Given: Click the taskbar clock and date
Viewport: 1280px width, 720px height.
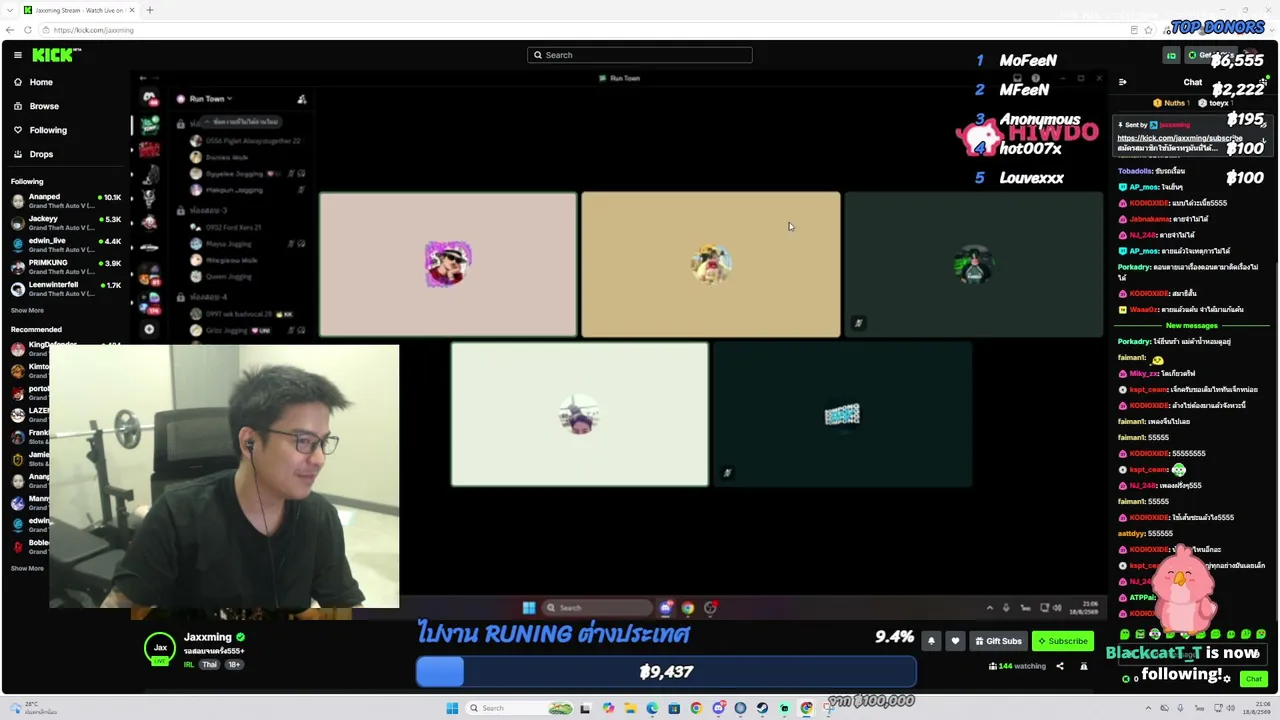Looking at the screenshot, I should click(1255, 708).
